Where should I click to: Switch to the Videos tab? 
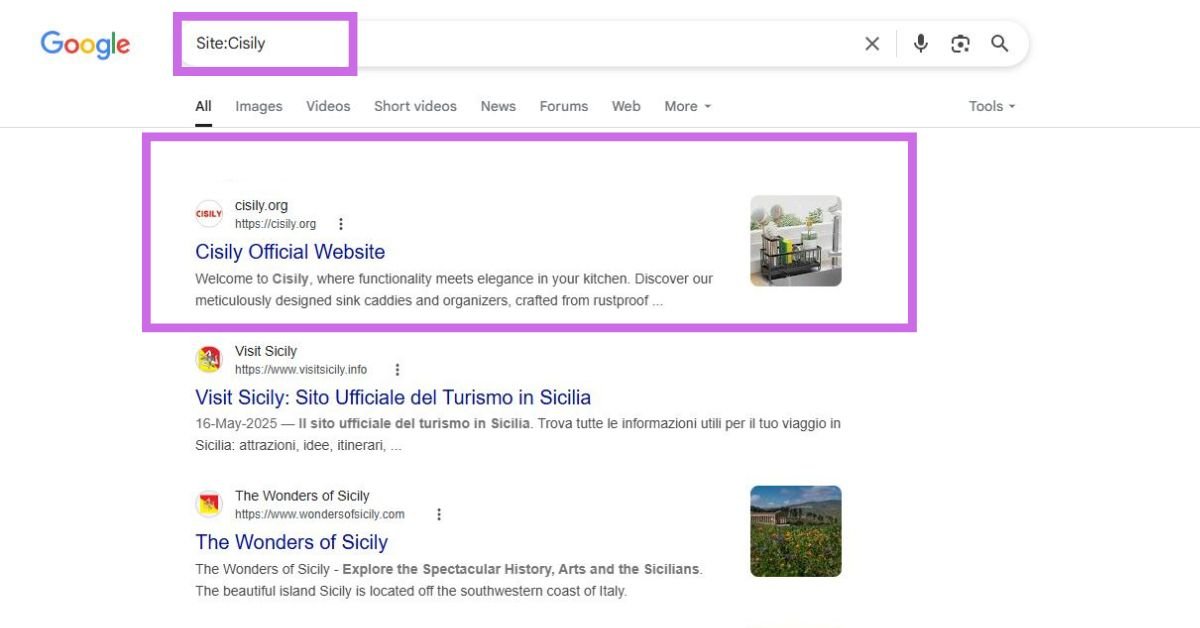pyautogui.click(x=328, y=106)
